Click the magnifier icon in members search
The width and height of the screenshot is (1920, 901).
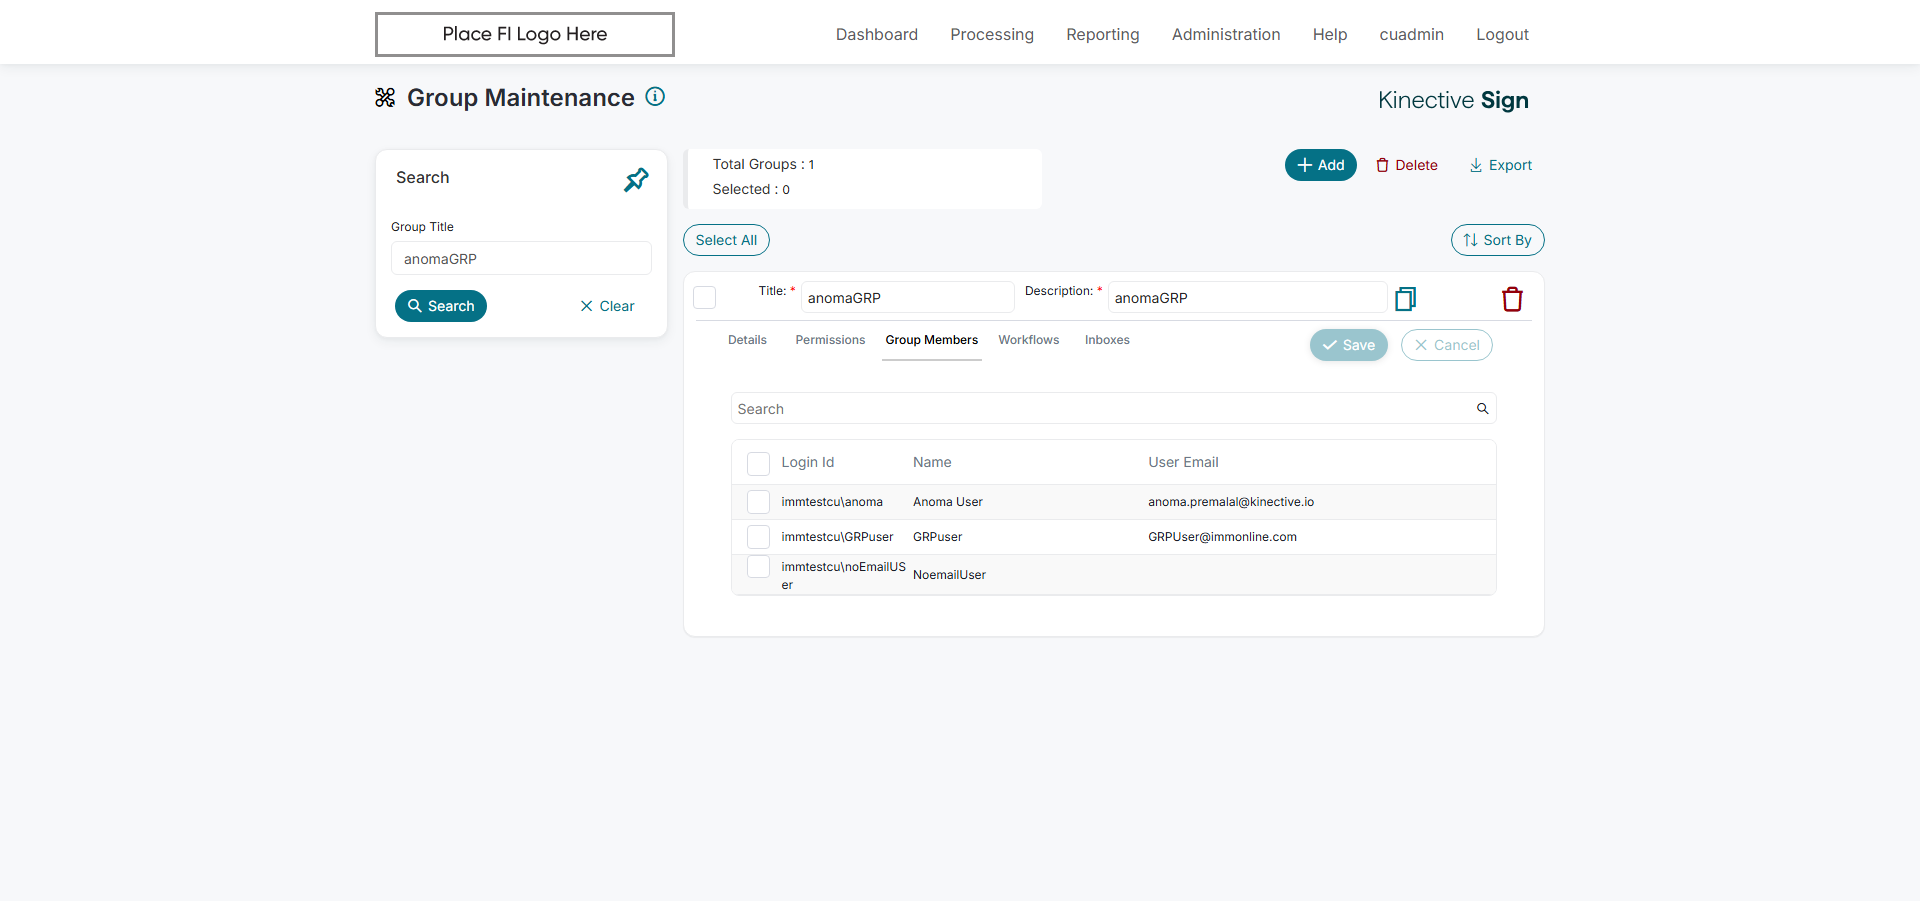[x=1482, y=408]
